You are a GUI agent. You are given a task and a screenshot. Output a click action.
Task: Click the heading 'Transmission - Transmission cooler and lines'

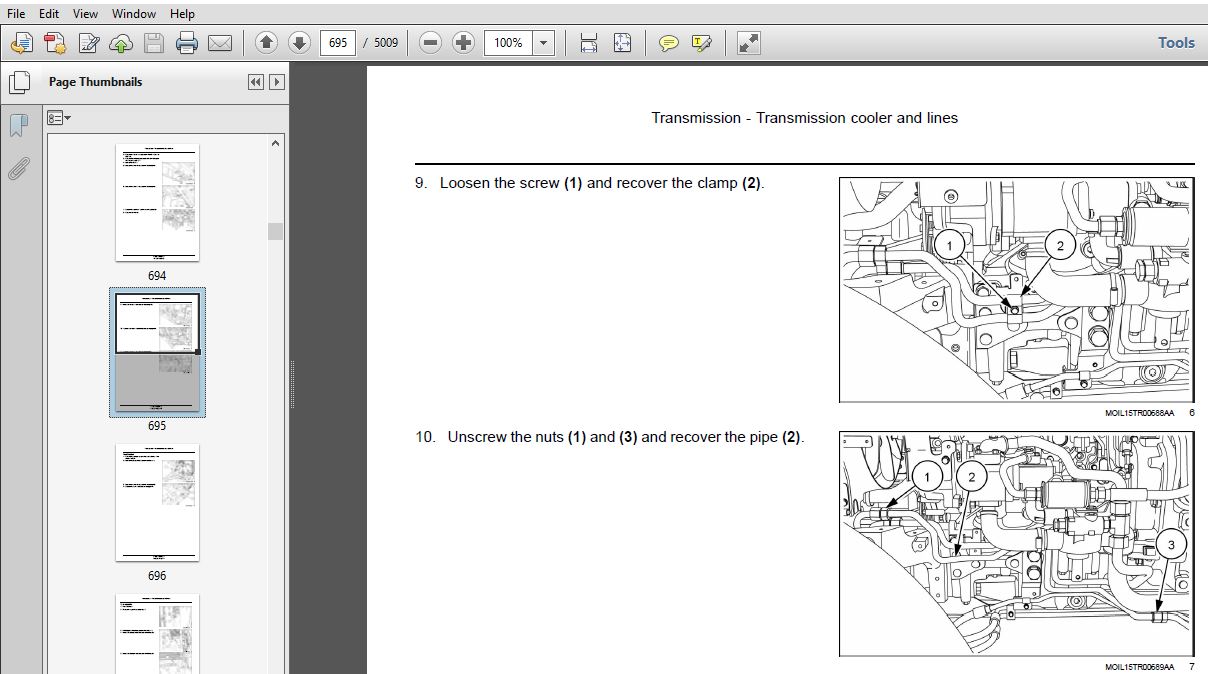coord(805,118)
